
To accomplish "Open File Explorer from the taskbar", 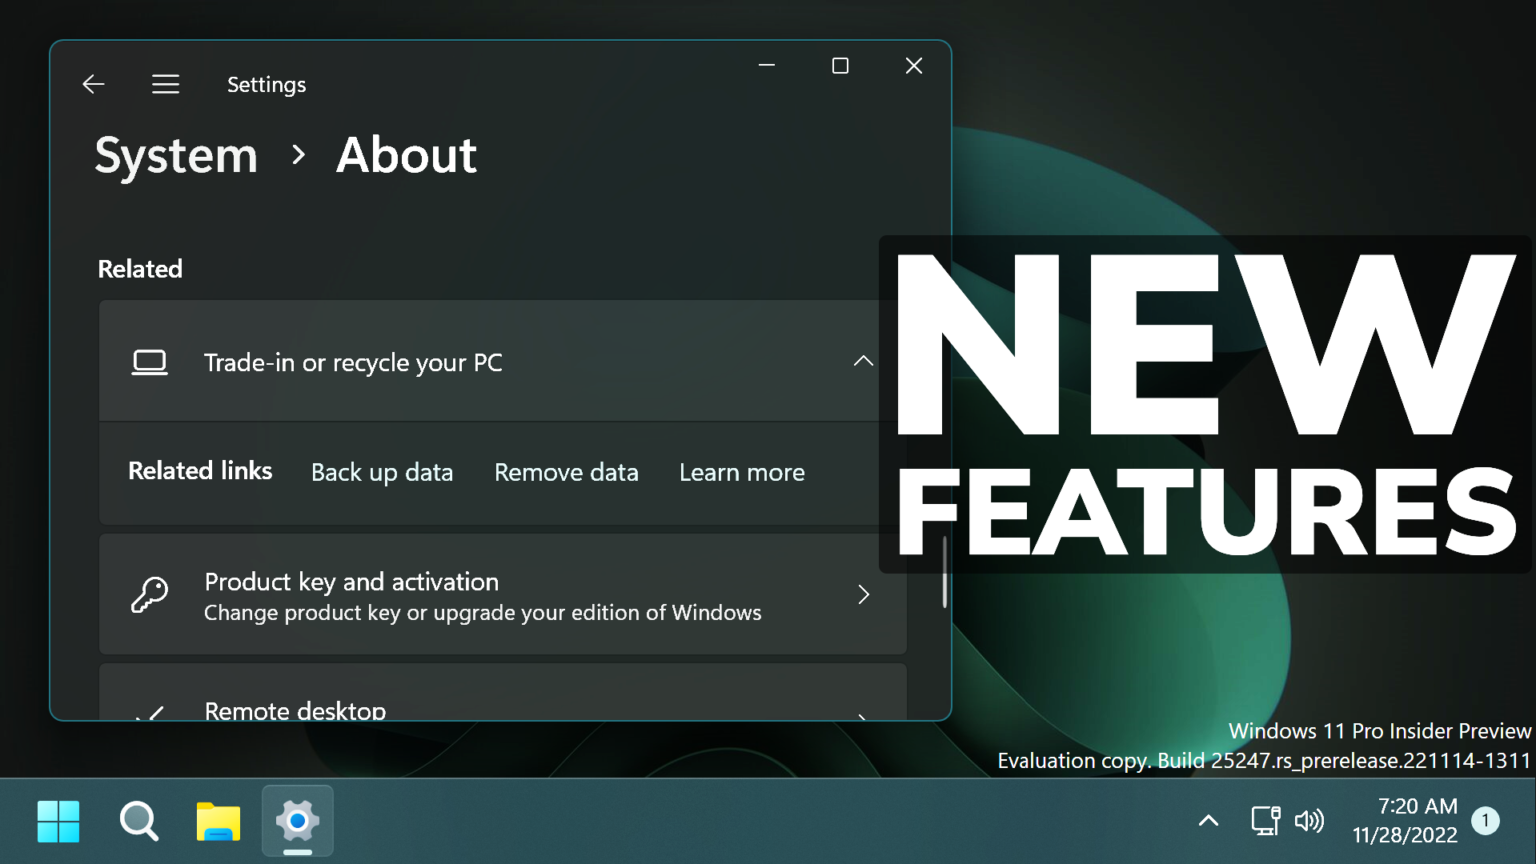I will point(217,821).
